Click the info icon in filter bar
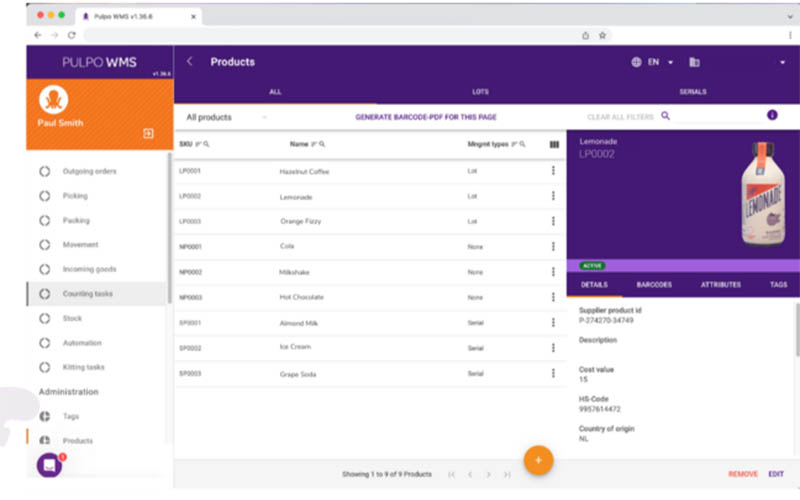Viewport: 800px width, 500px height. coord(772,115)
